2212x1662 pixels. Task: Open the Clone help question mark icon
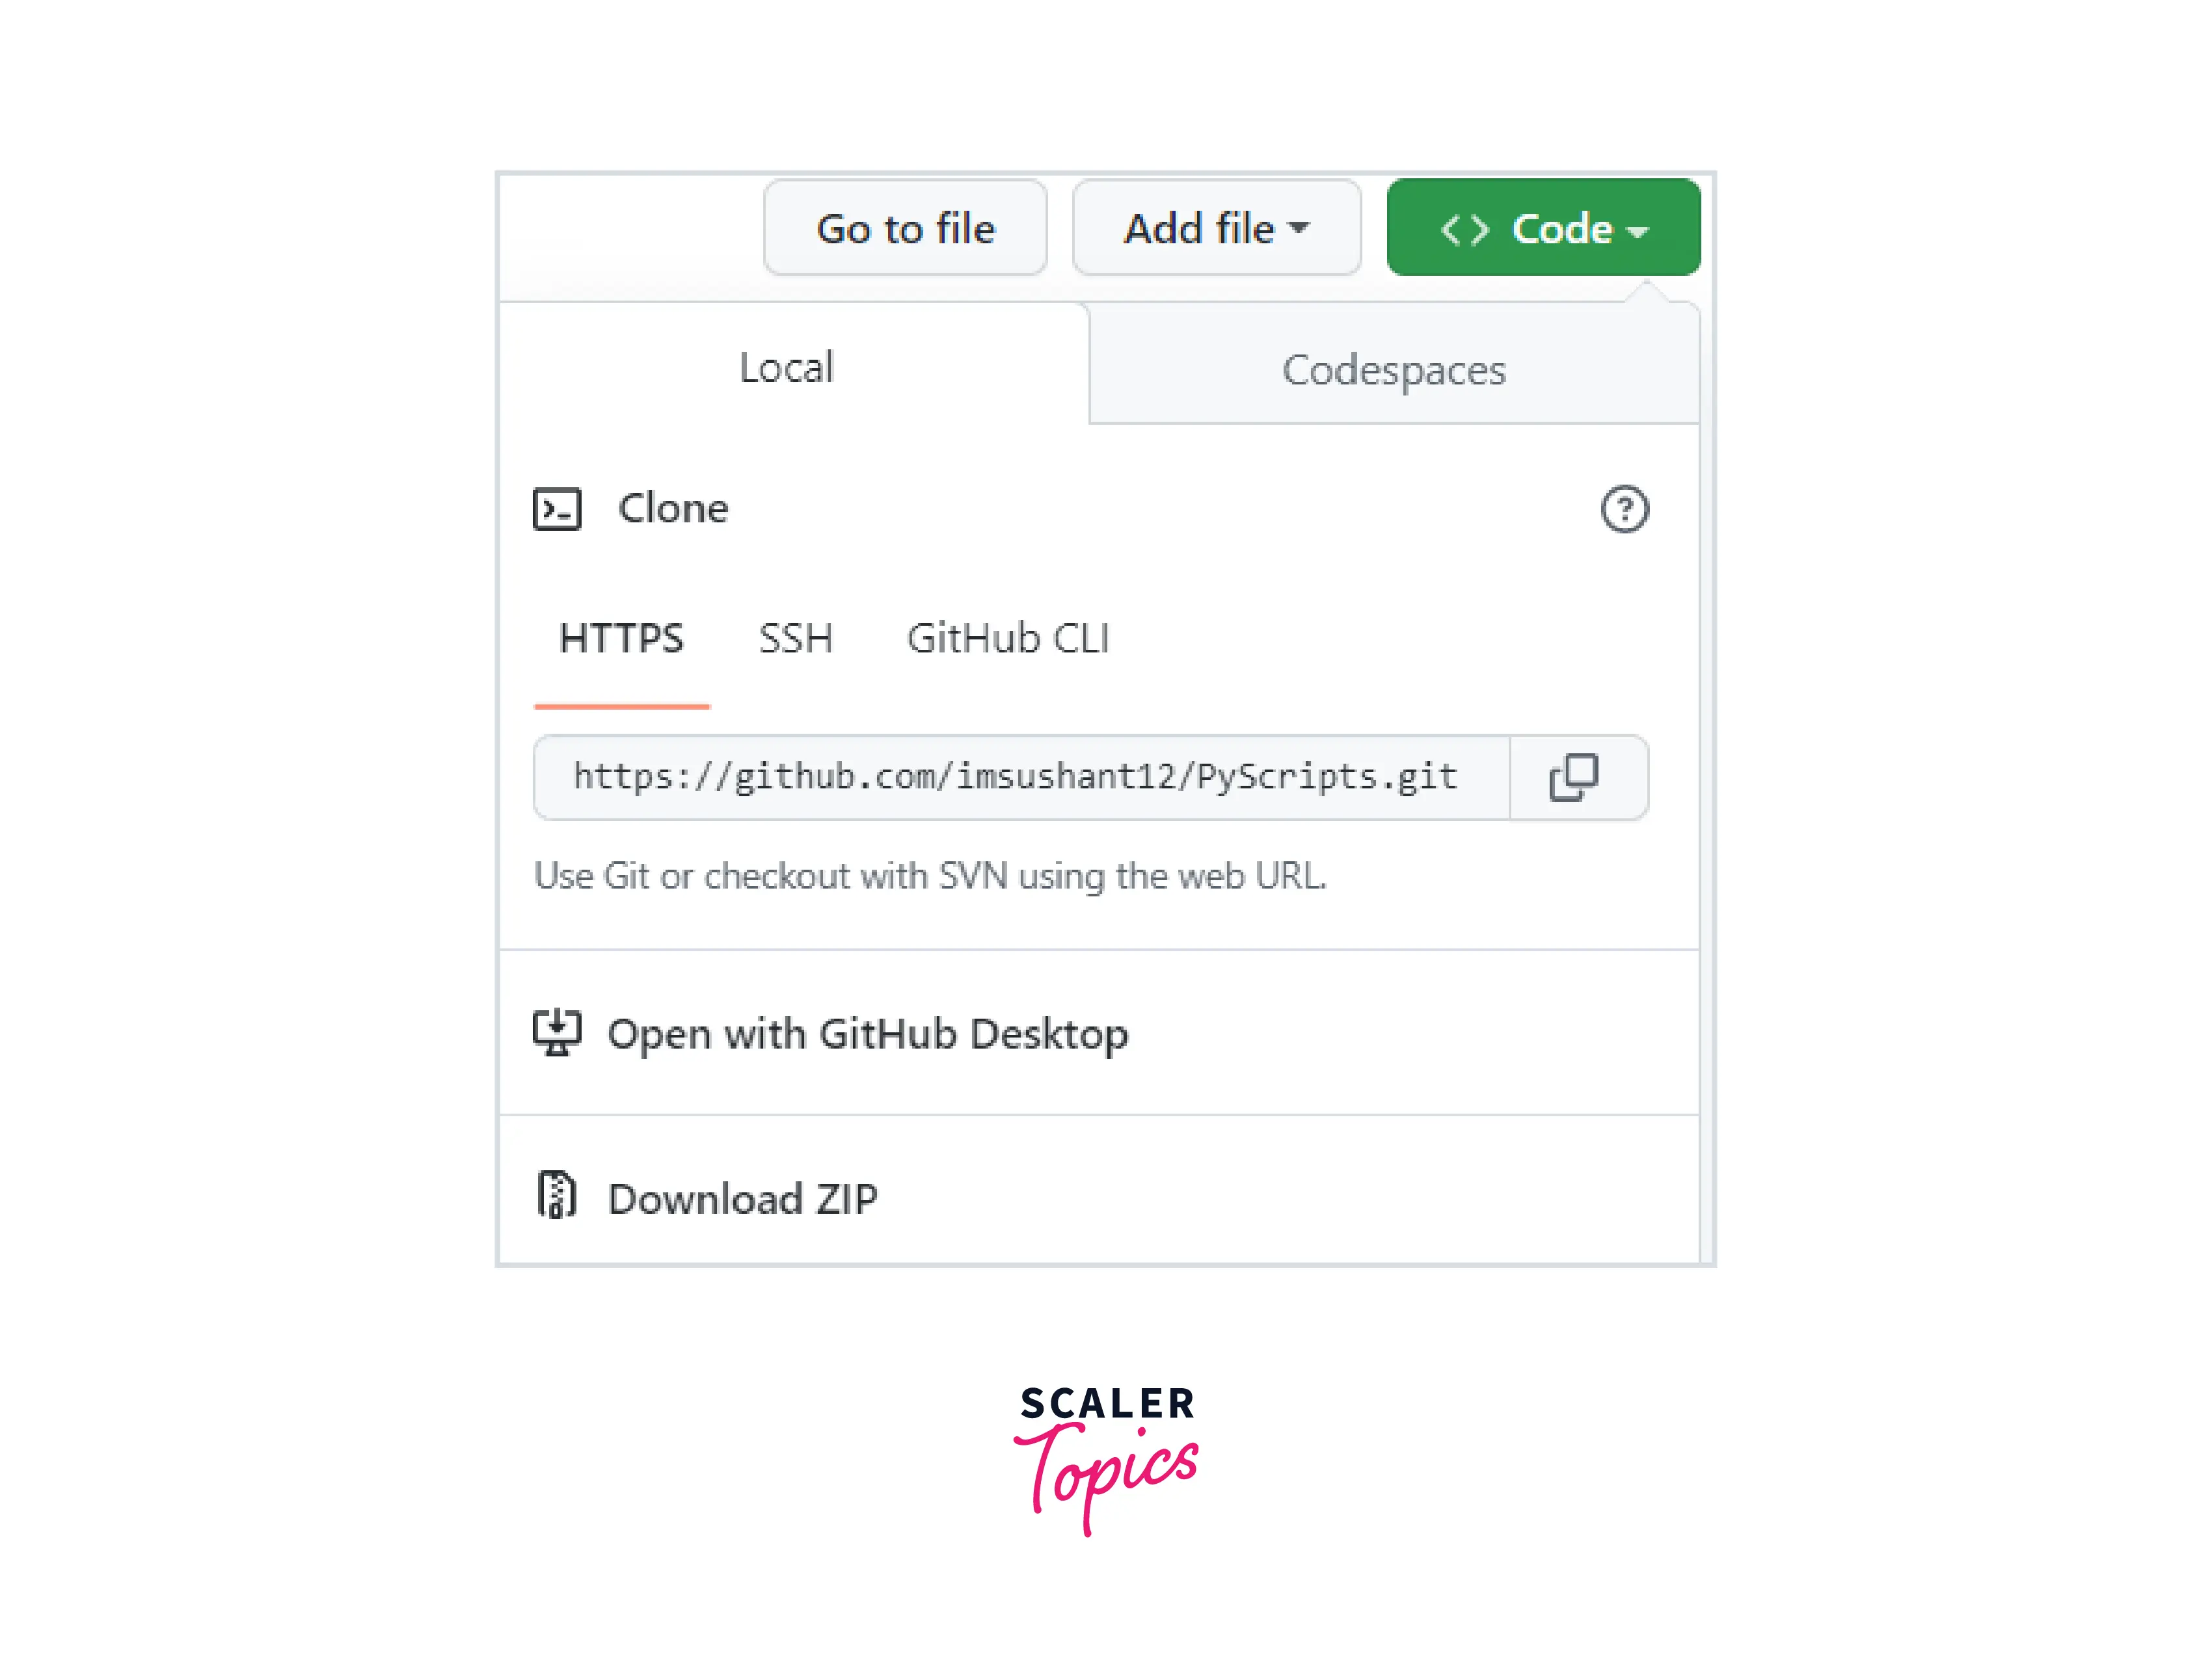1624,509
